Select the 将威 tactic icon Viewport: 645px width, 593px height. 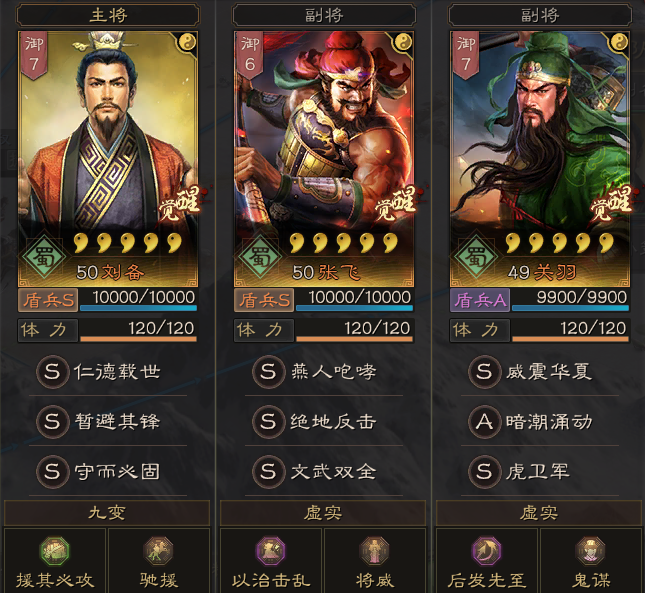click(x=374, y=551)
